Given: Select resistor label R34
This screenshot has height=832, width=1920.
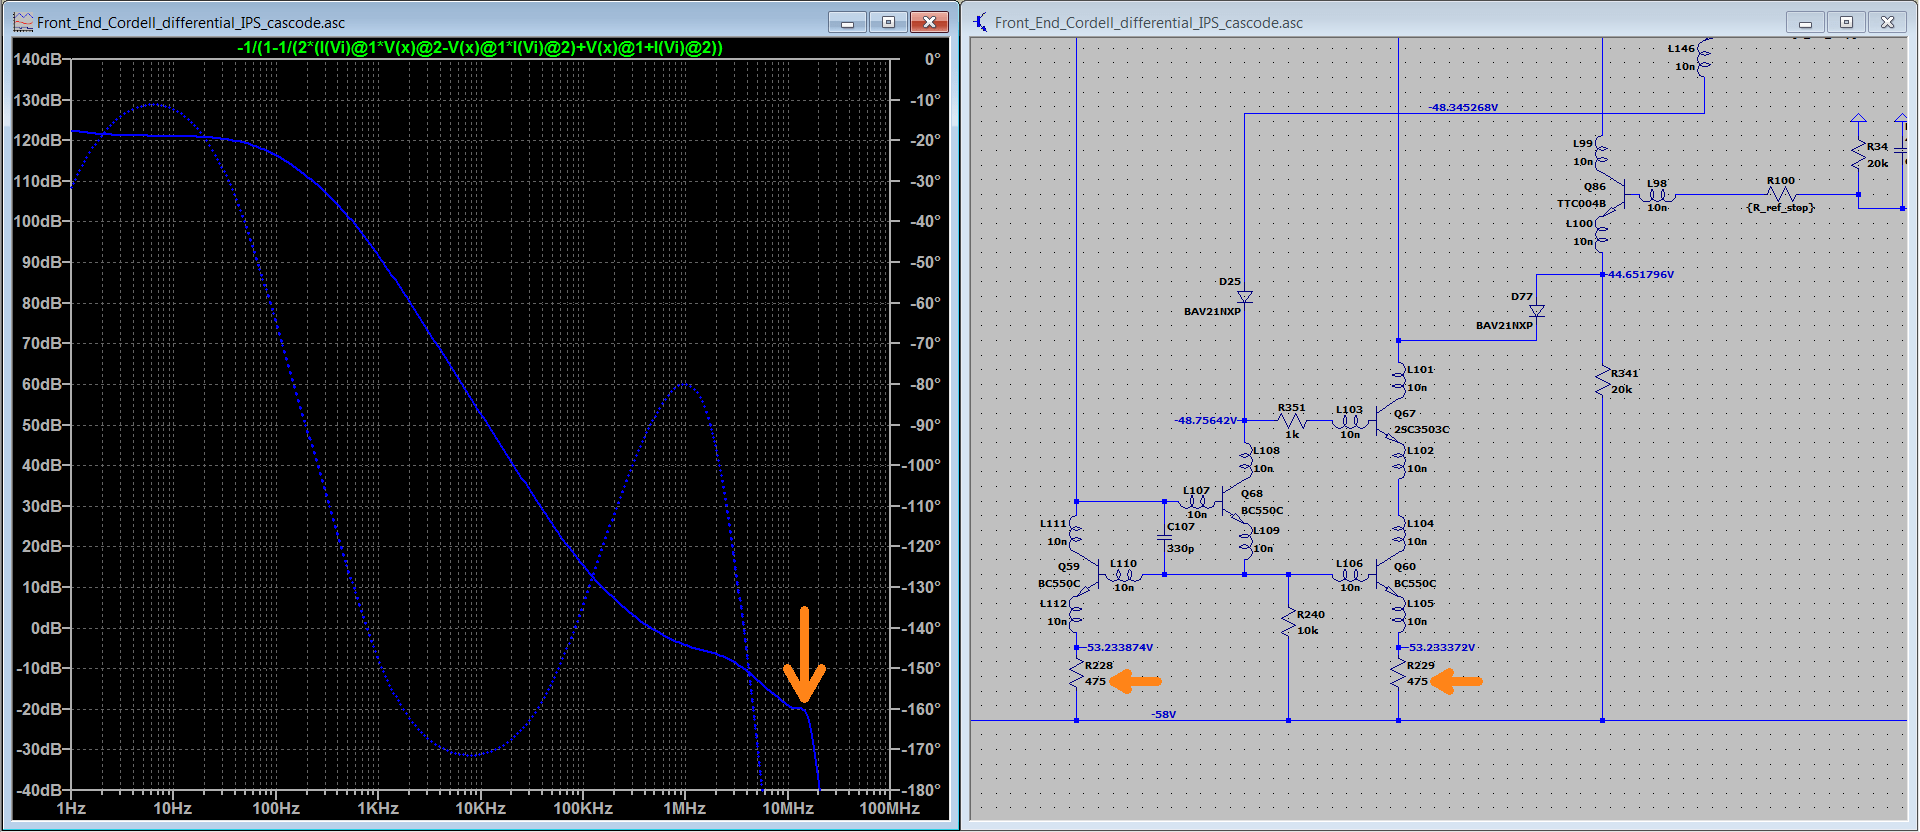Looking at the screenshot, I should [1877, 146].
